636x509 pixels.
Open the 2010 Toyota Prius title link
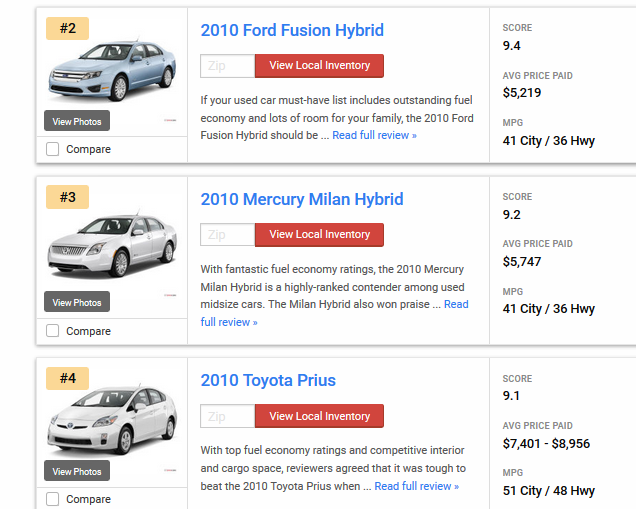click(268, 380)
